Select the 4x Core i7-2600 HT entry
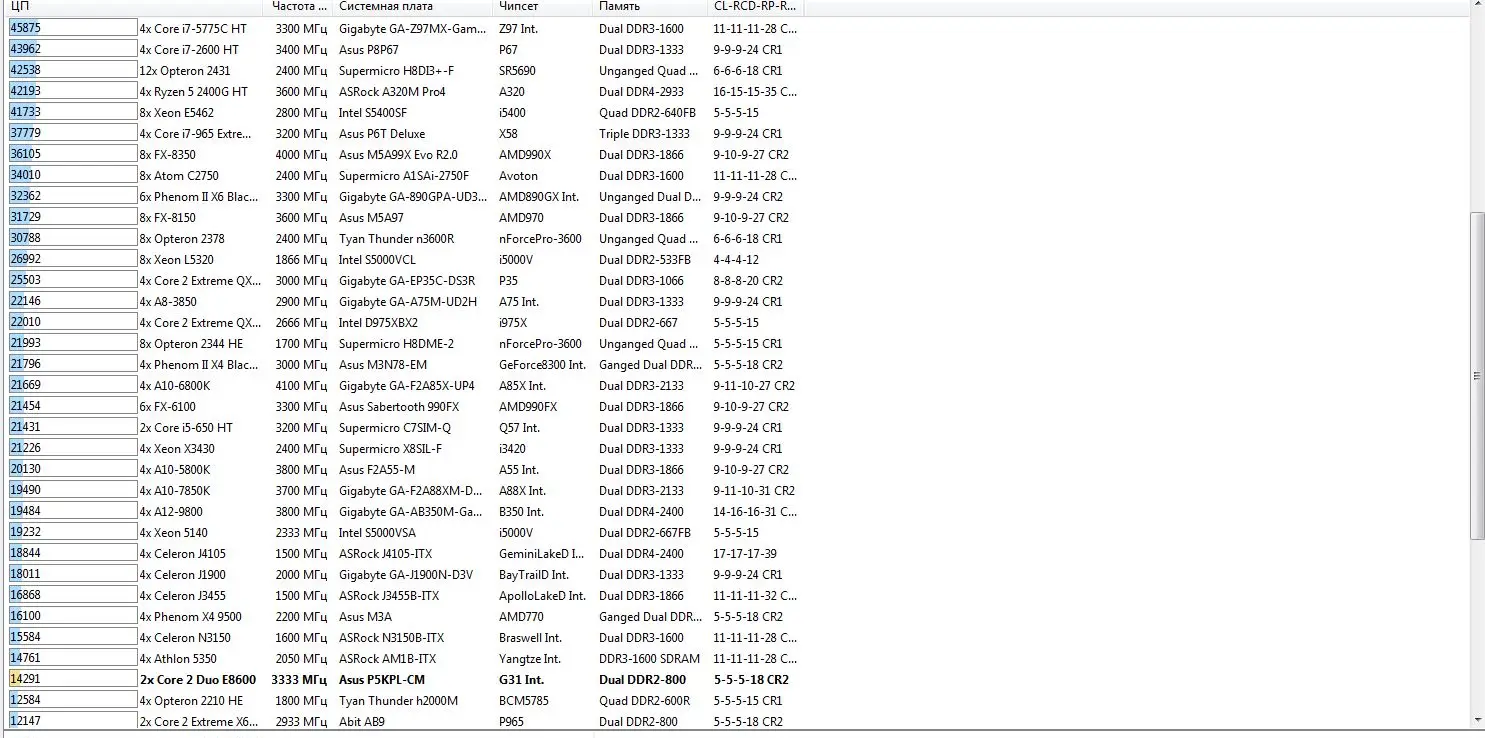The image size is (1485, 738). (x=403, y=50)
